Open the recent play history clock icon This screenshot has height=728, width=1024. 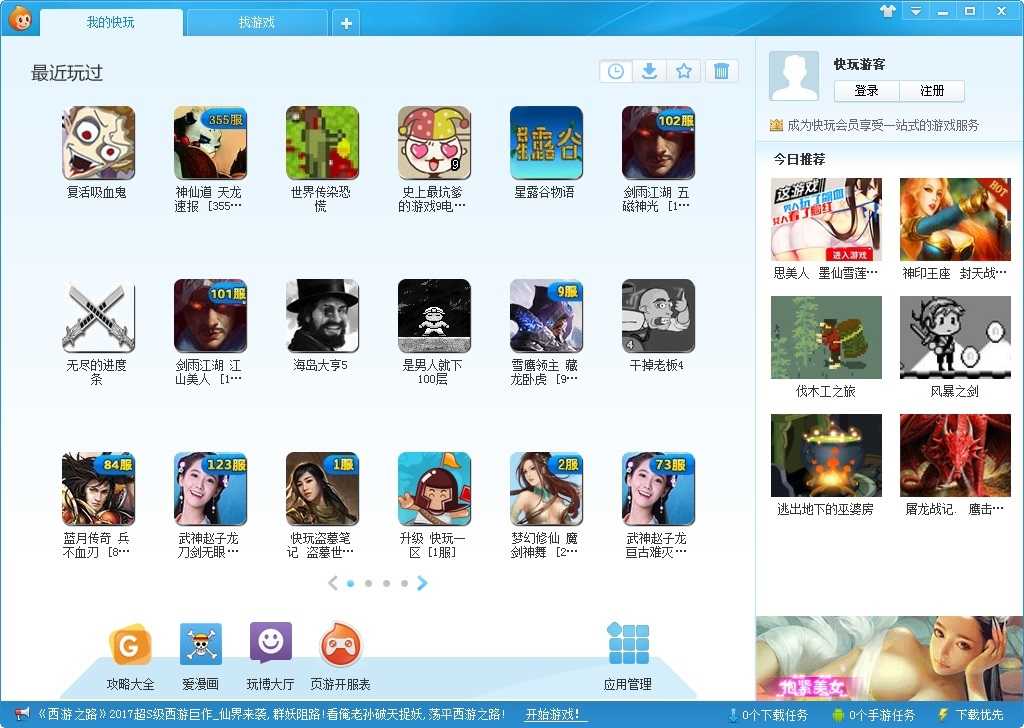click(615, 71)
